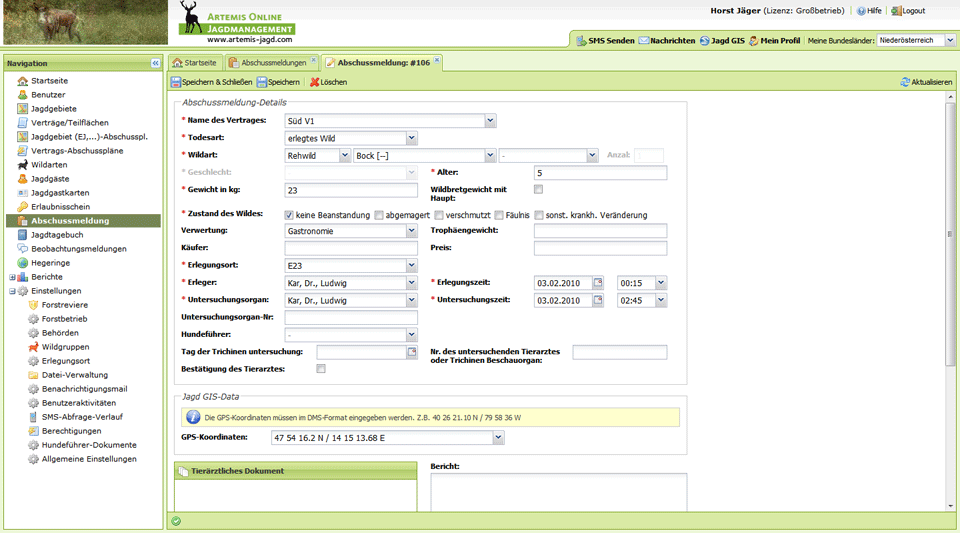Select the Jagdgebiete map icon
The width and height of the screenshot is (960, 533).
23,109
